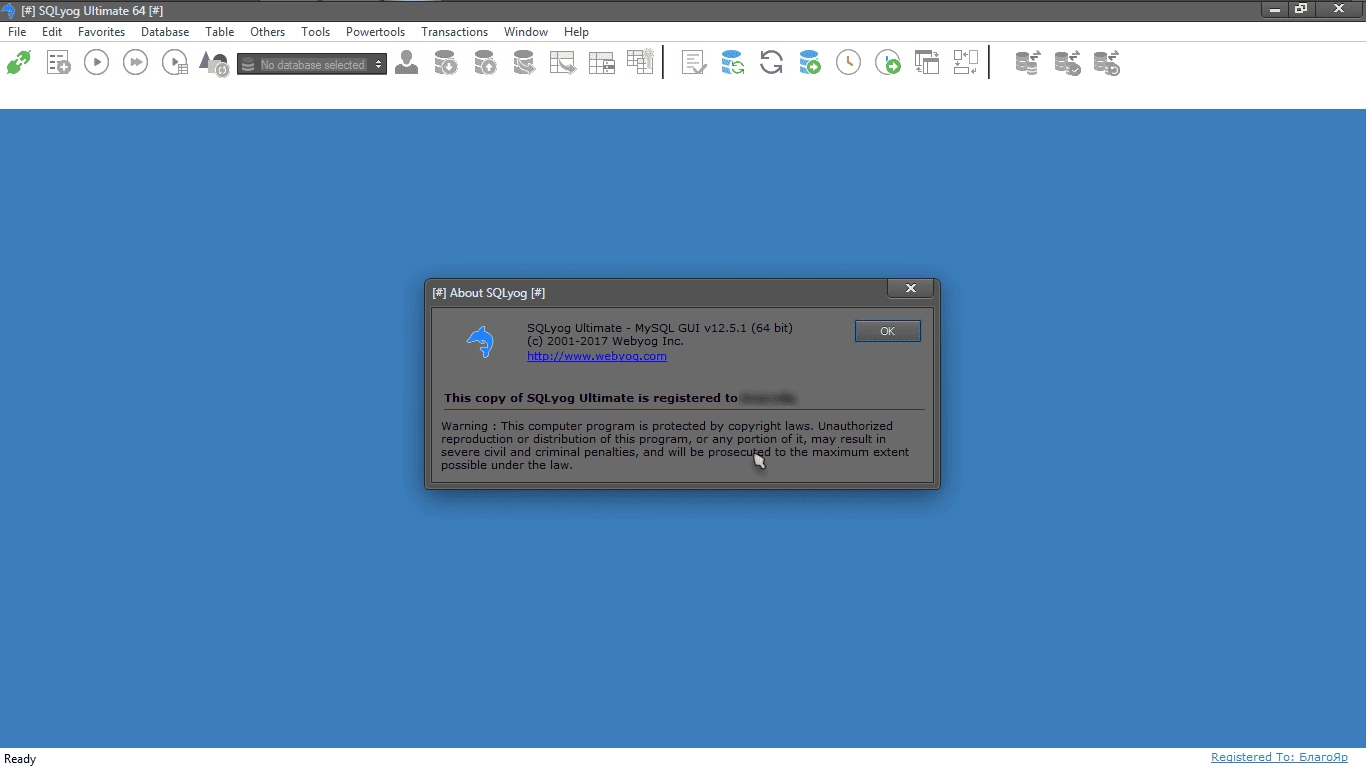This screenshot has height=768, width=1366.
Task: Click the table grid schema icon
Action: coord(602,63)
